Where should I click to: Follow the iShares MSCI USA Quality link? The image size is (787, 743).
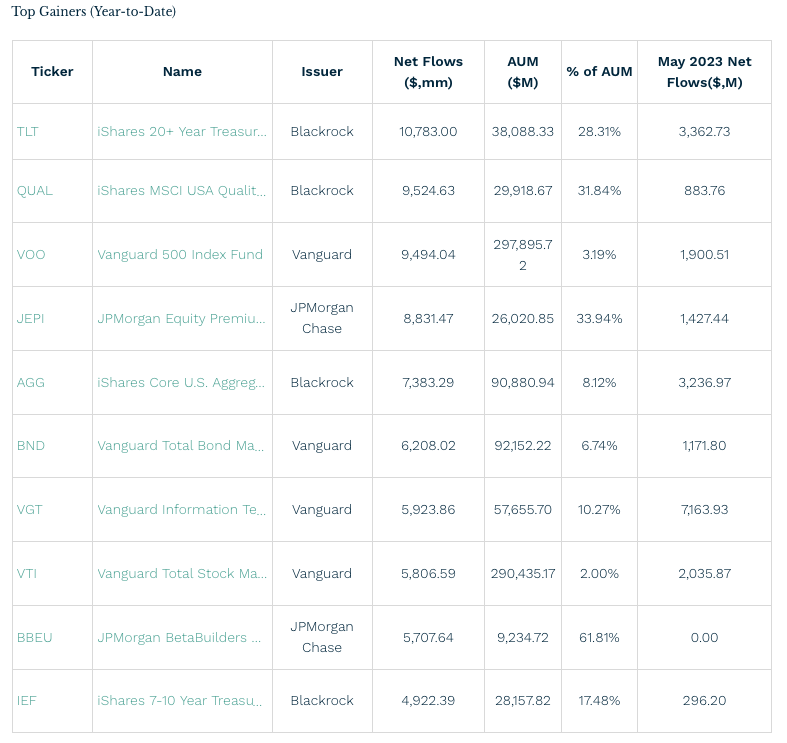point(182,191)
